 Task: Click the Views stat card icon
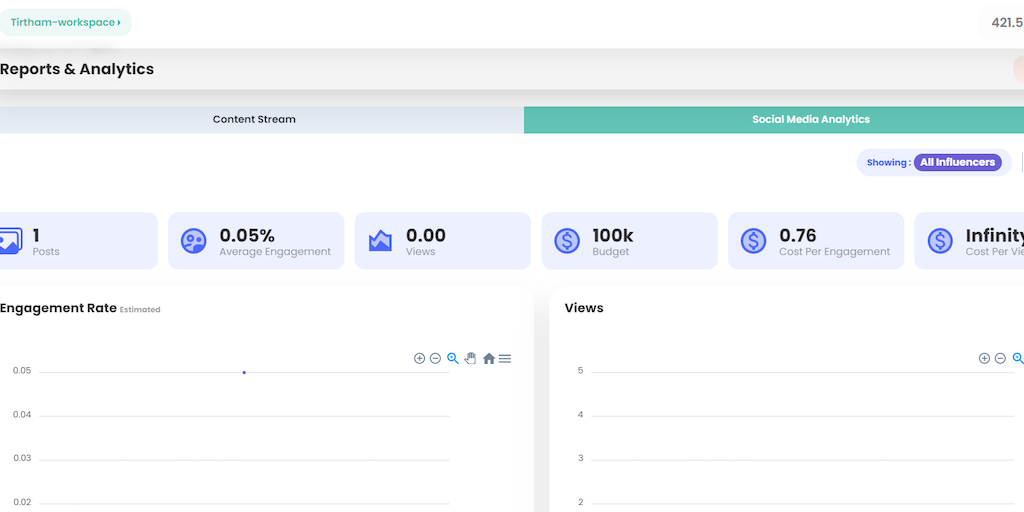pos(380,241)
